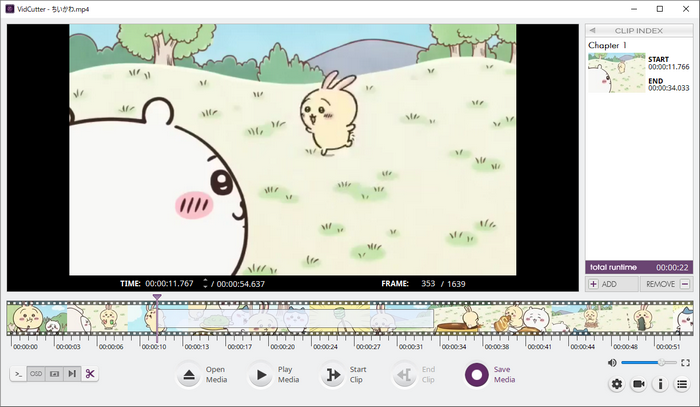Mute audio using the speaker icon
This screenshot has height=407, width=700.
612,362
